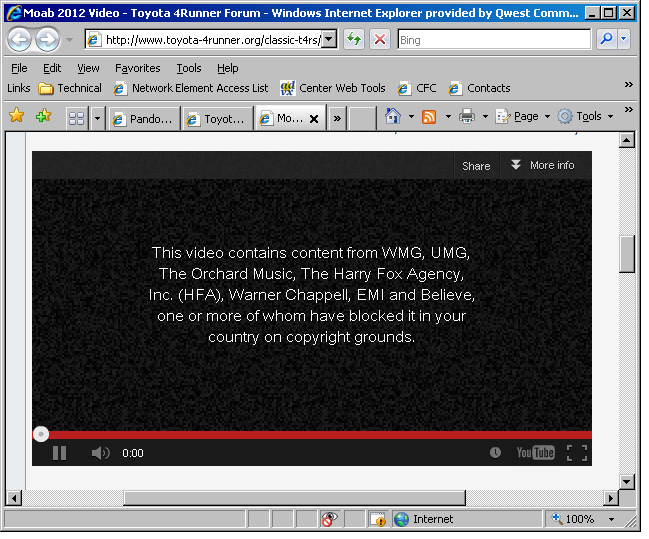This screenshot has width=649, height=539.
Task: Expand the Home button dropdown arrow
Action: 411,117
